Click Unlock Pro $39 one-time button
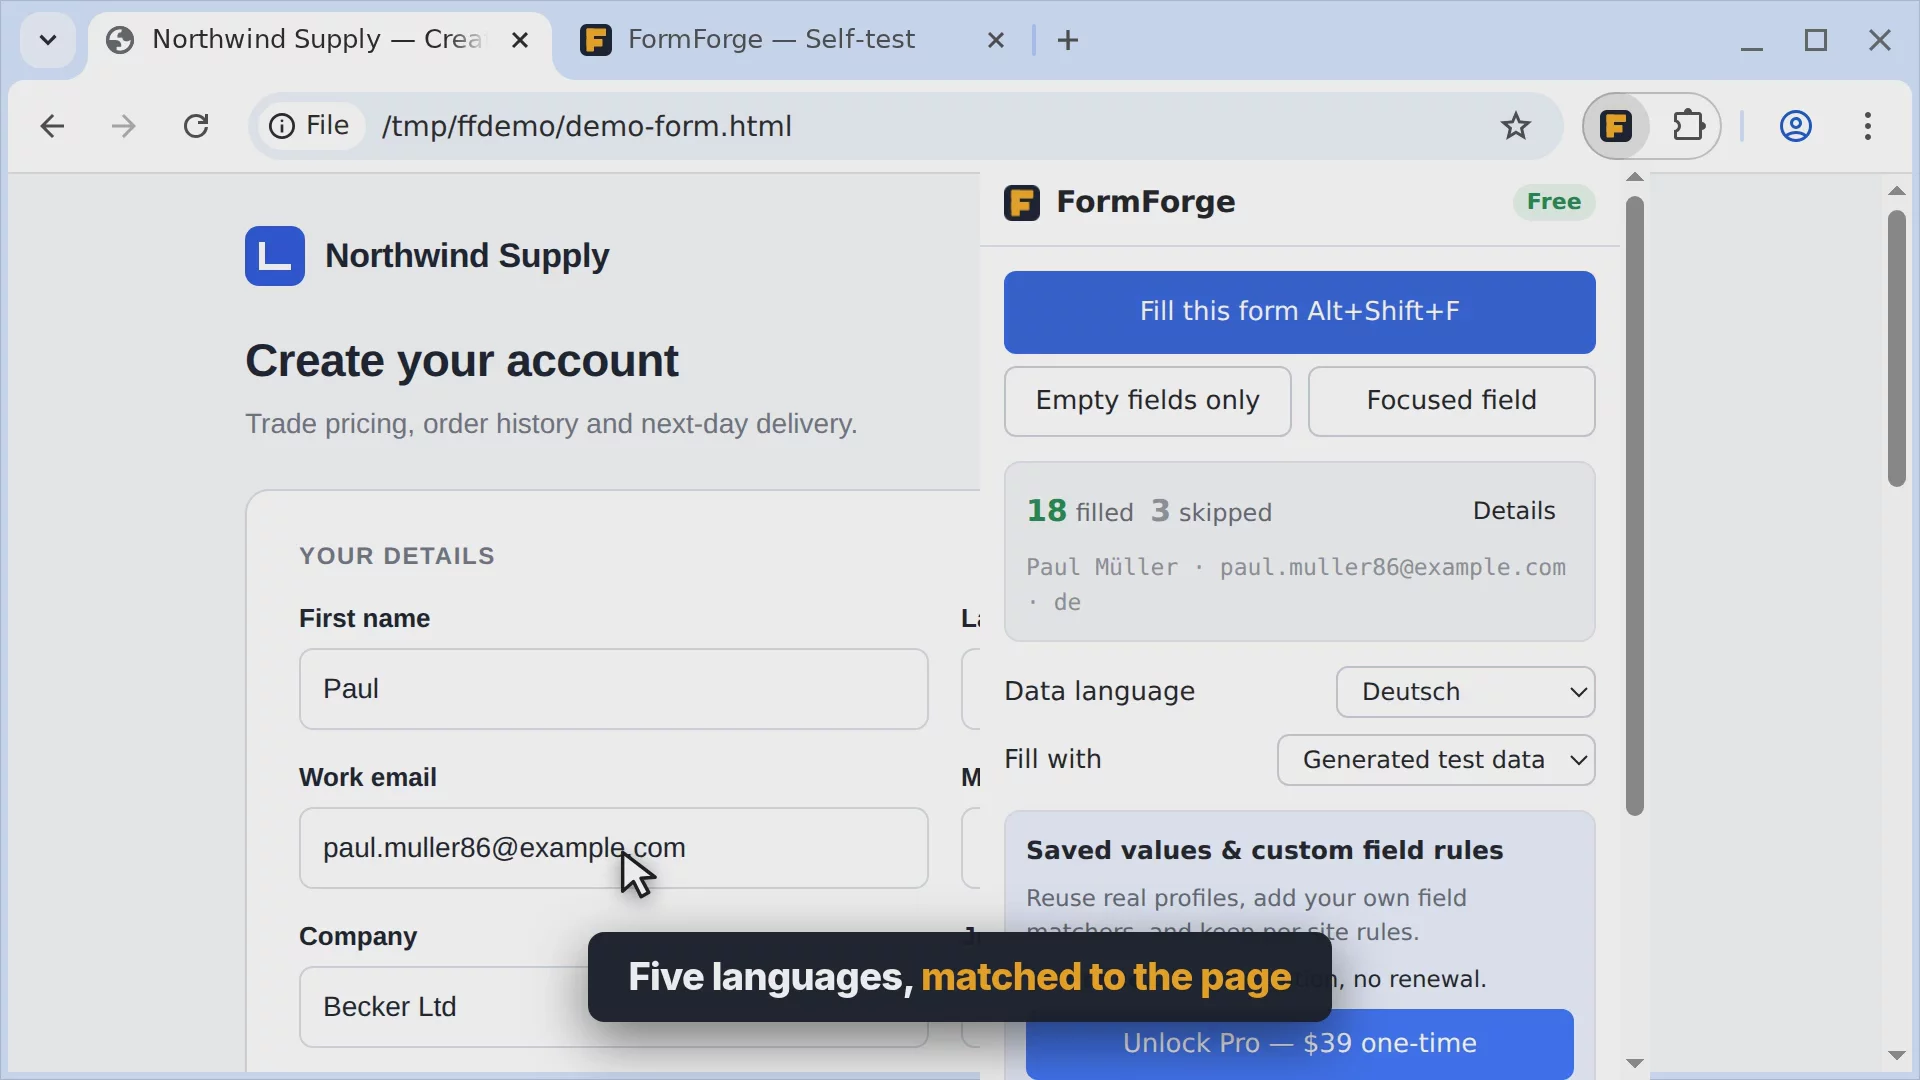Viewport: 1920px width, 1080px height. click(x=1299, y=1043)
